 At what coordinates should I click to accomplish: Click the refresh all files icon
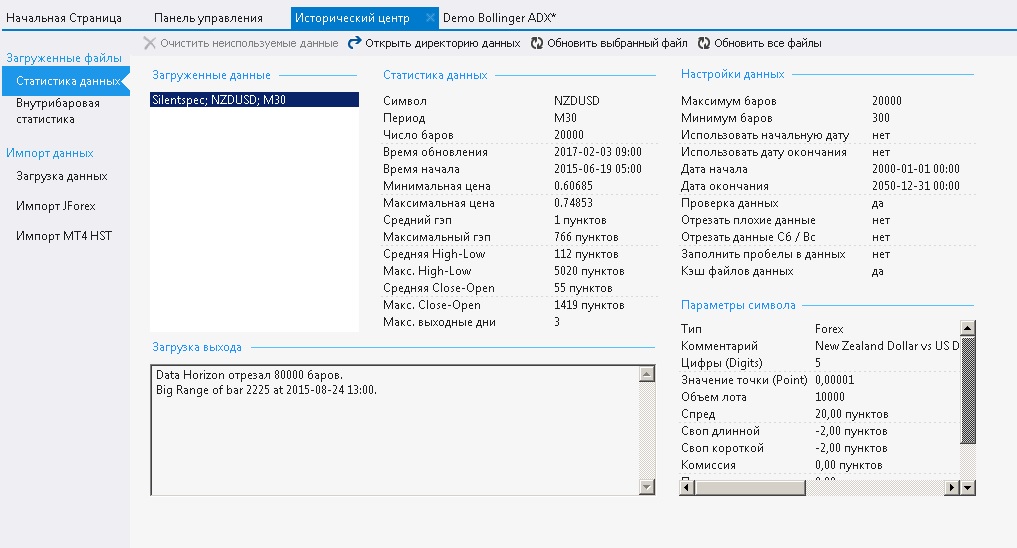[704, 43]
